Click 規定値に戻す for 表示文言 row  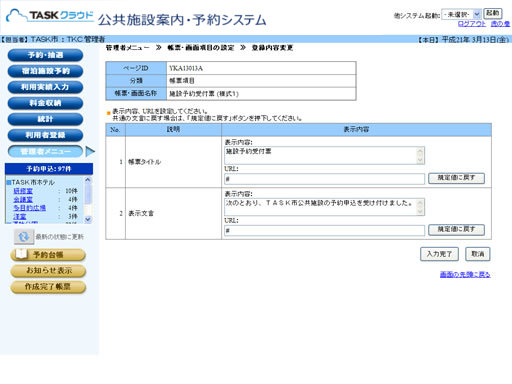[x=456, y=229]
